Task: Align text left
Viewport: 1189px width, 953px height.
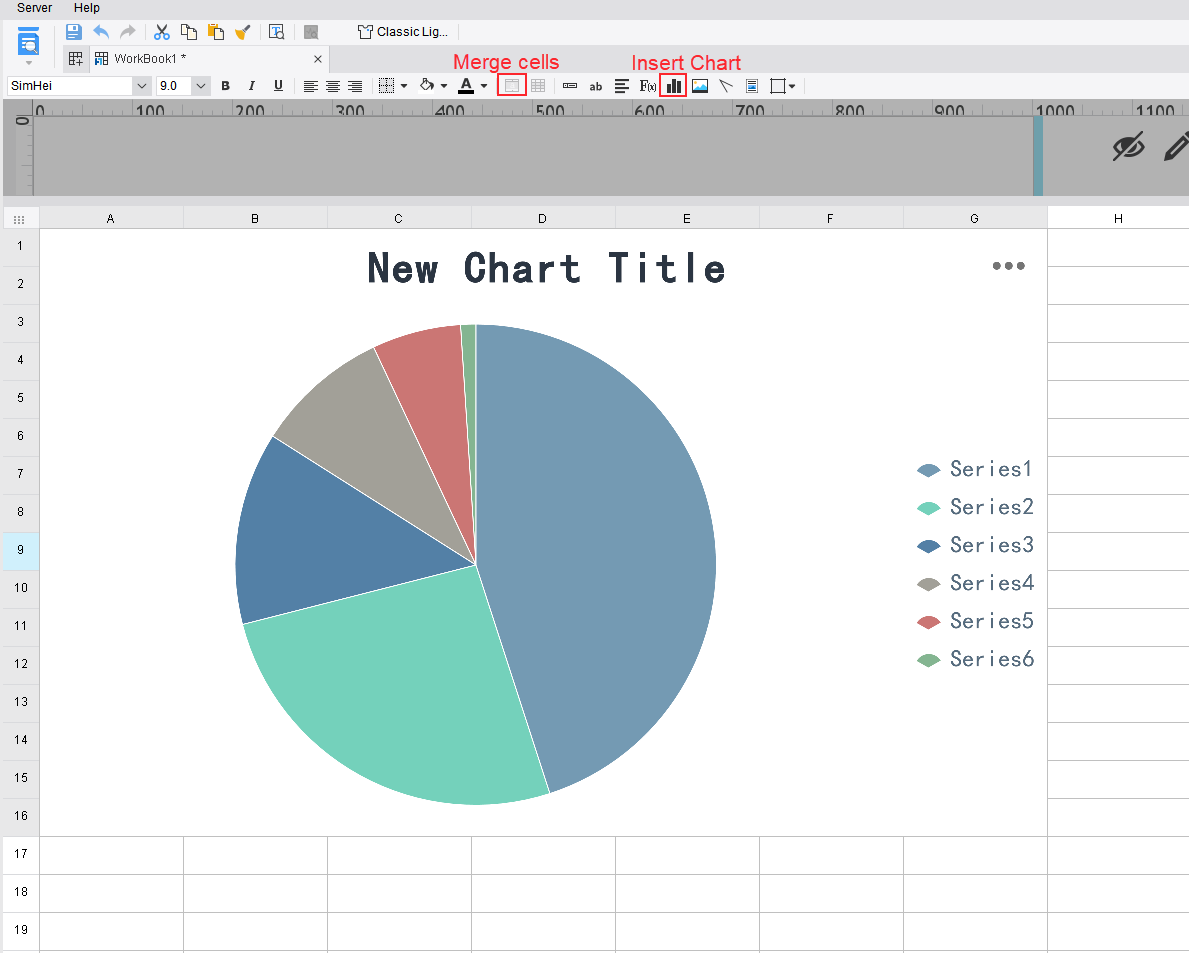Action: click(310, 86)
